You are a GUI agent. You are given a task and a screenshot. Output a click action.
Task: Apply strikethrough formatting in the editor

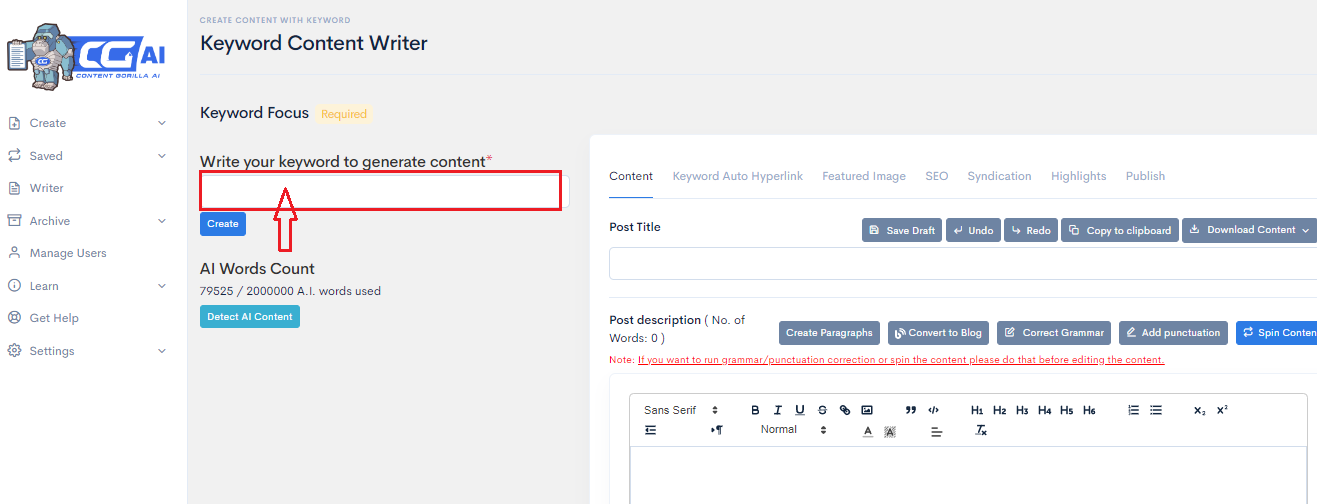823,410
